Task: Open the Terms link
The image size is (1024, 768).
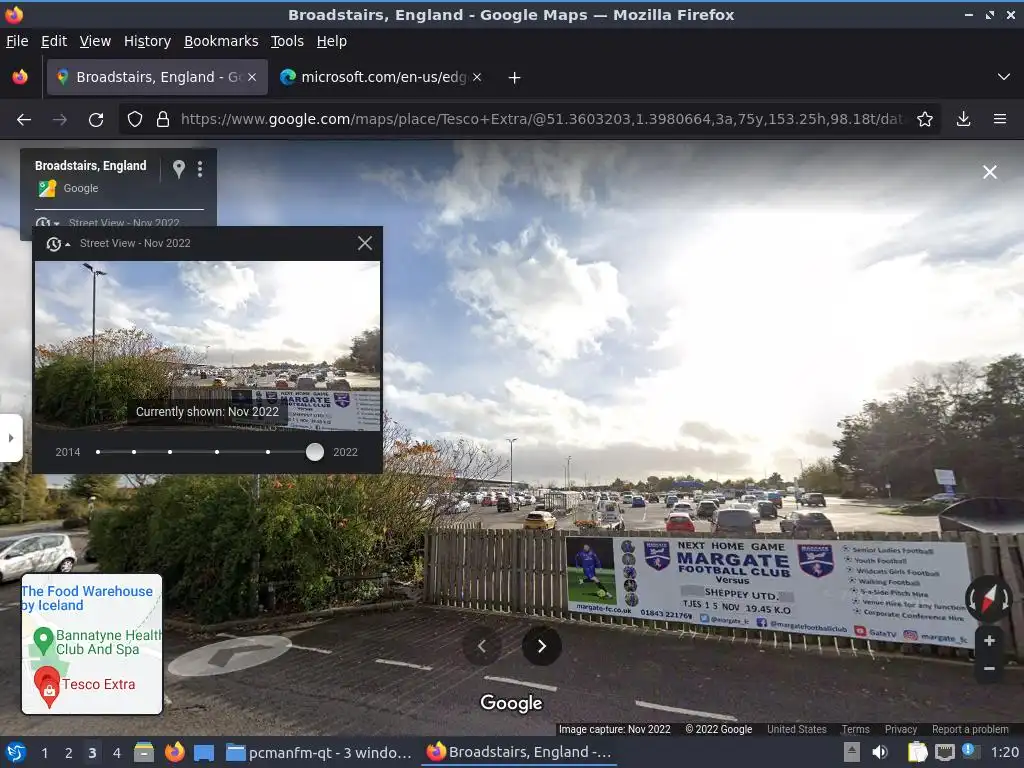Action: [x=855, y=729]
